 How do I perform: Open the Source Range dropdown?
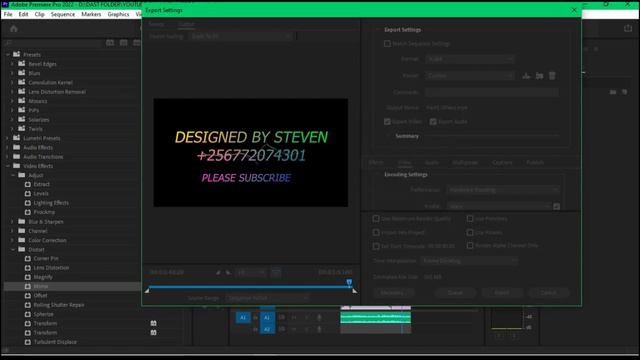click(267, 298)
